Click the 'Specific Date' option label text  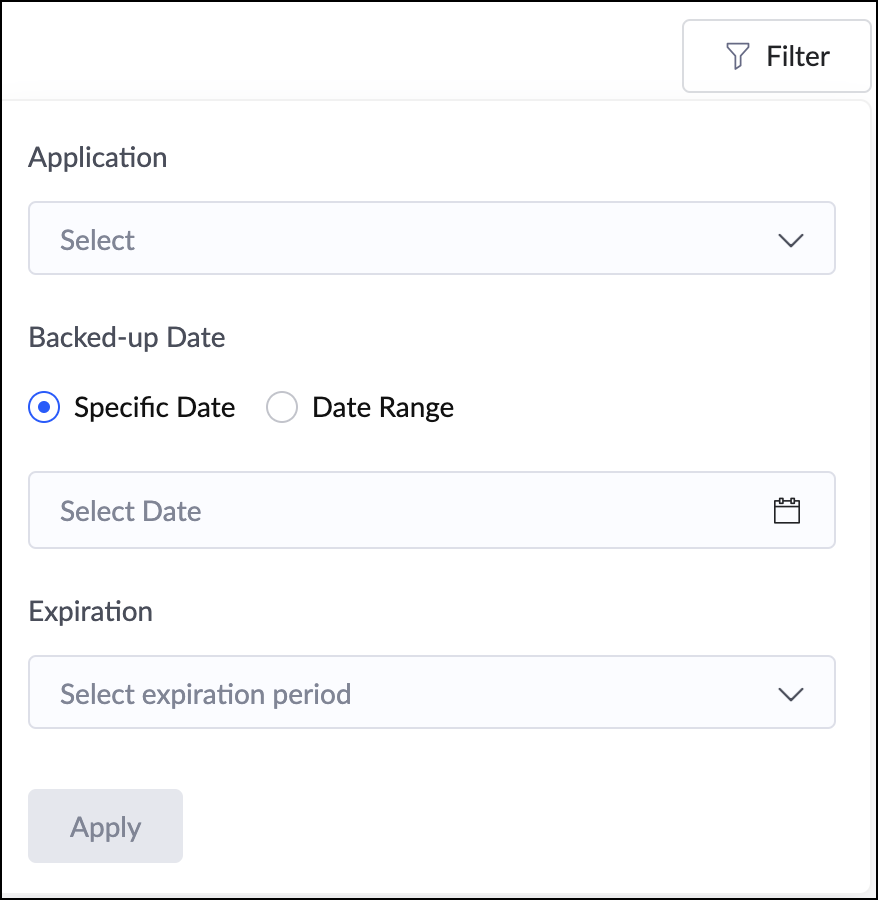154,408
